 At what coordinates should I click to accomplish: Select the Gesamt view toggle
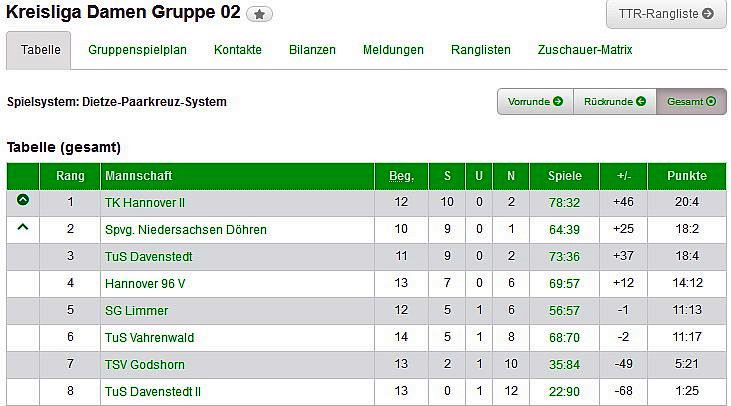point(691,101)
